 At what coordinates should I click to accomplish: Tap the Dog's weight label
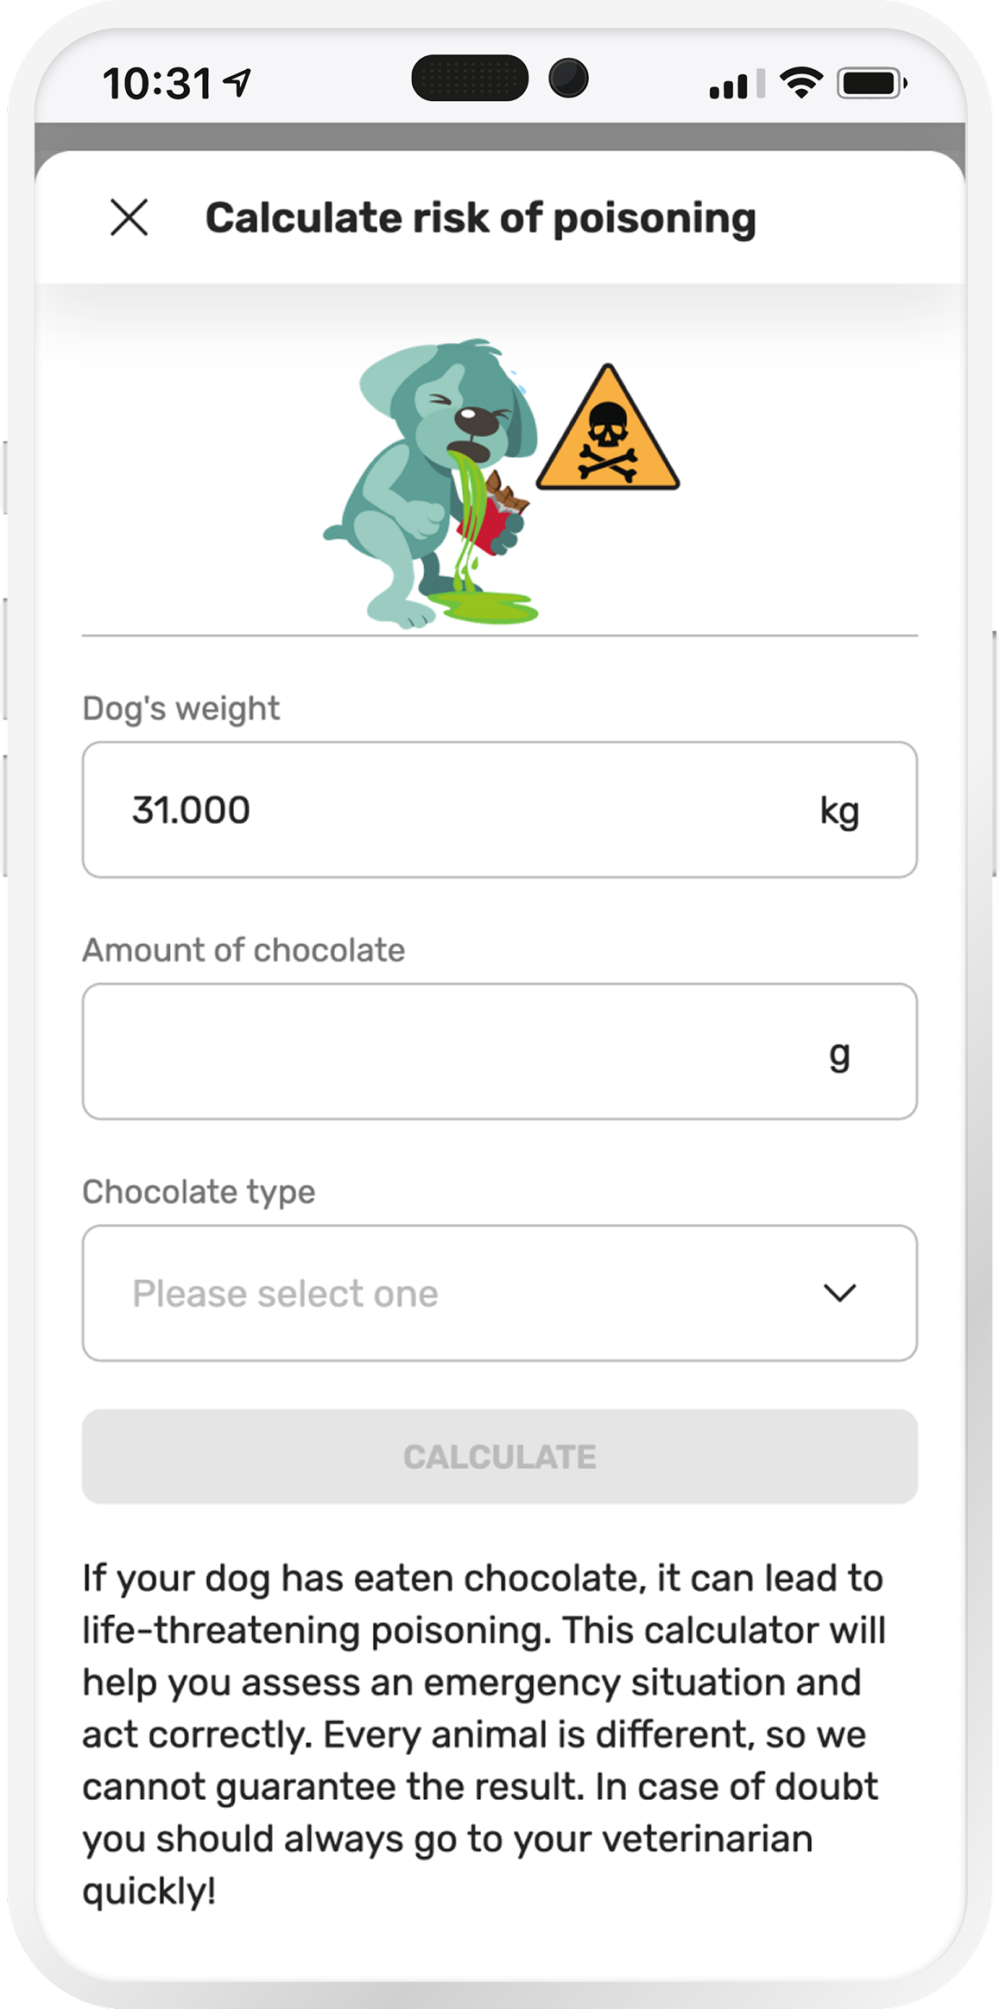pos(181,708)
